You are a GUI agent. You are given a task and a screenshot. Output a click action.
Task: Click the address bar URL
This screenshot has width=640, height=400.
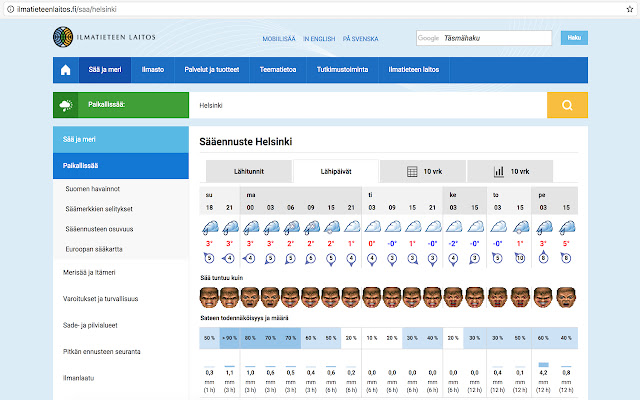point(67,9)
